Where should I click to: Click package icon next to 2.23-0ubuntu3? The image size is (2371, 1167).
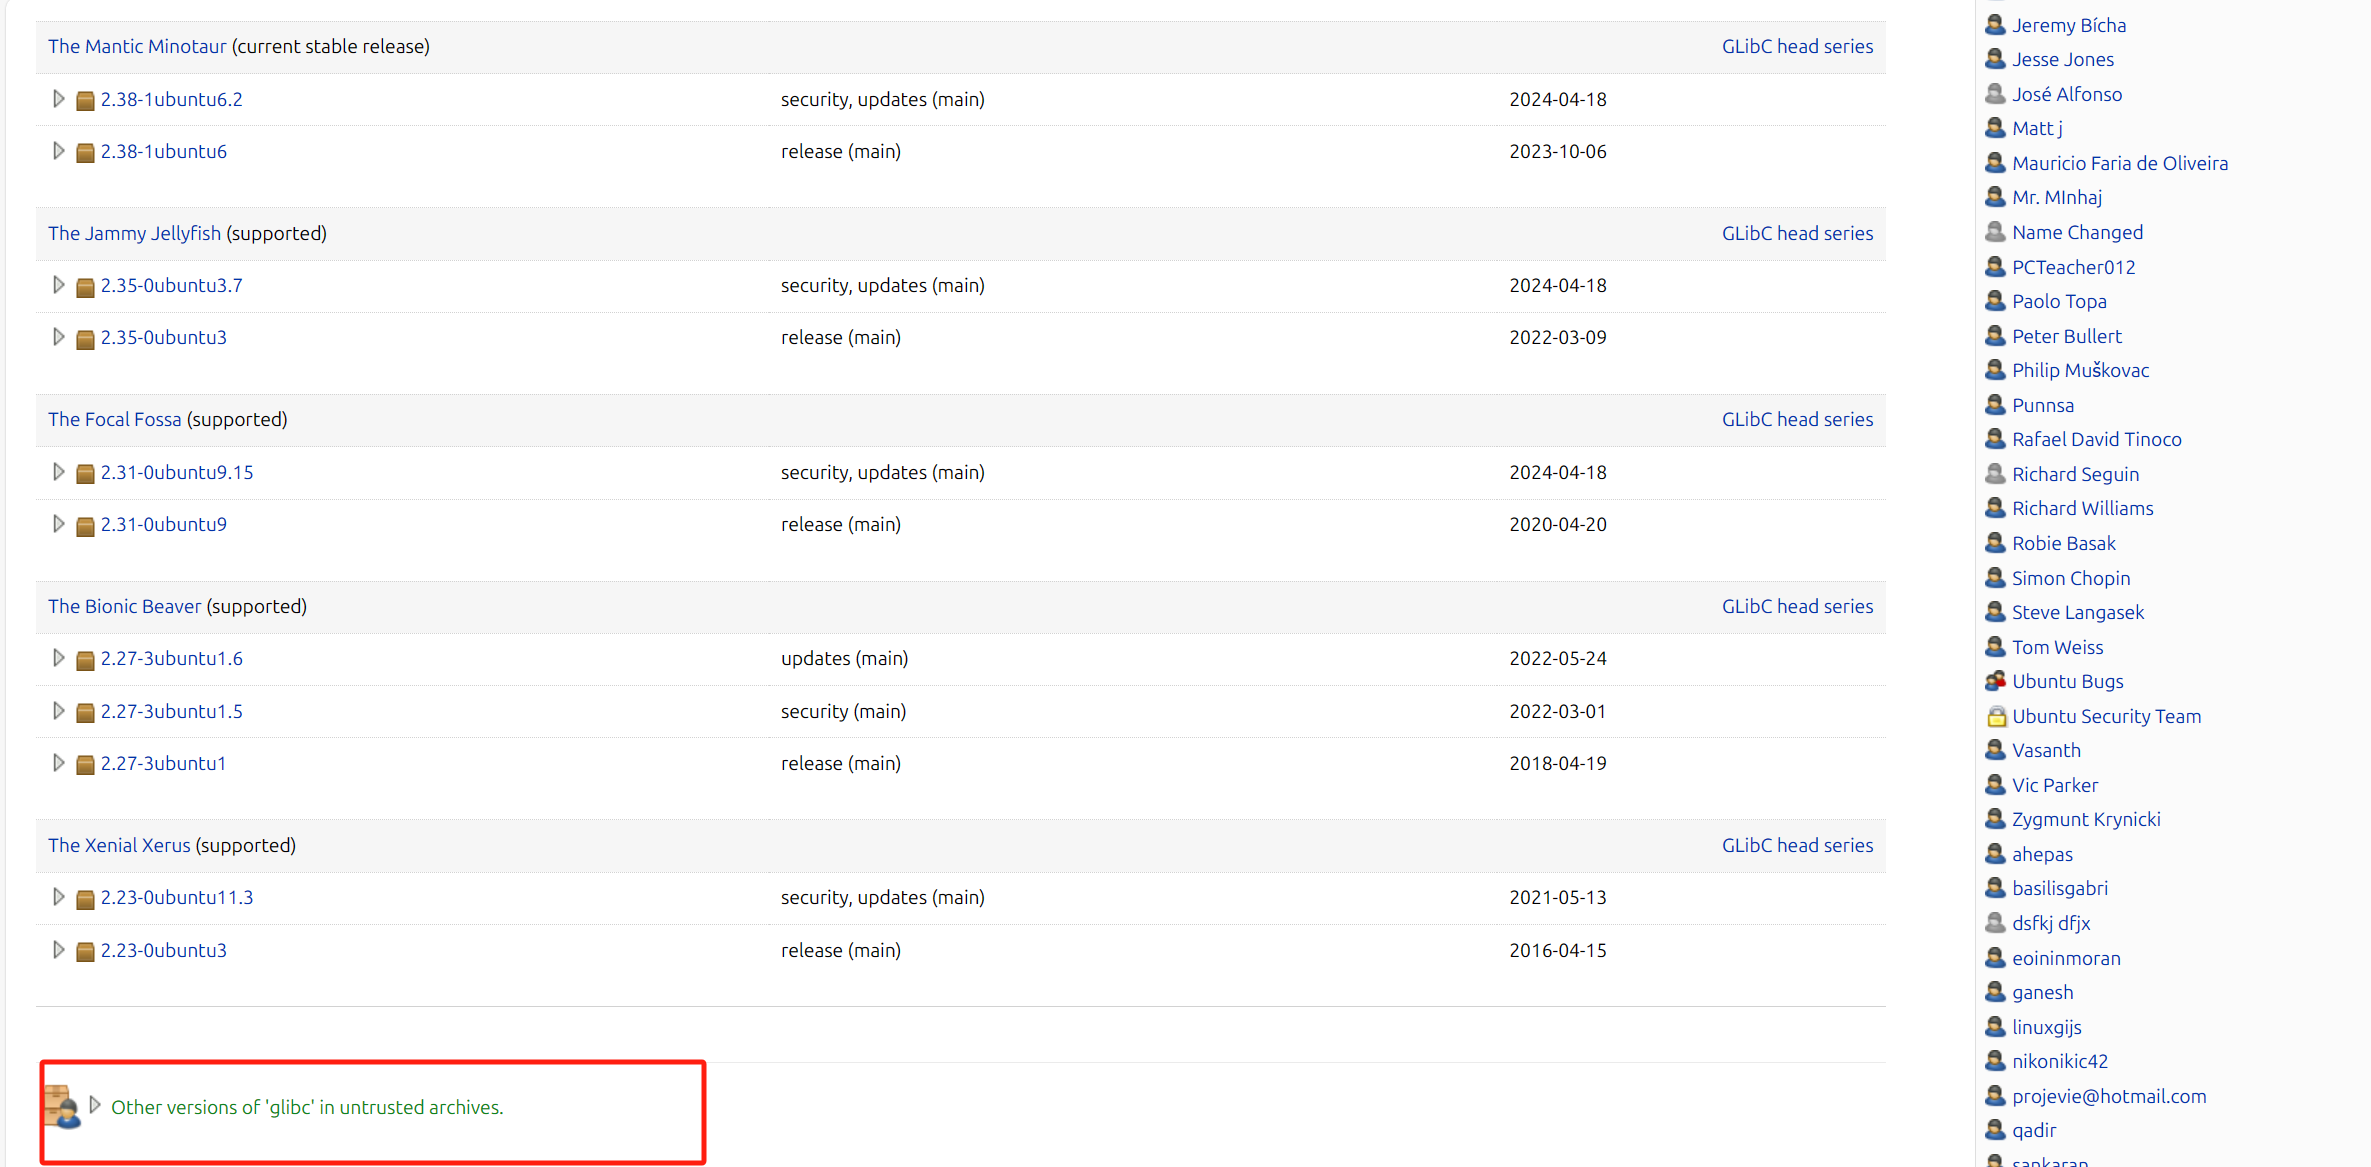click(85, 951)
